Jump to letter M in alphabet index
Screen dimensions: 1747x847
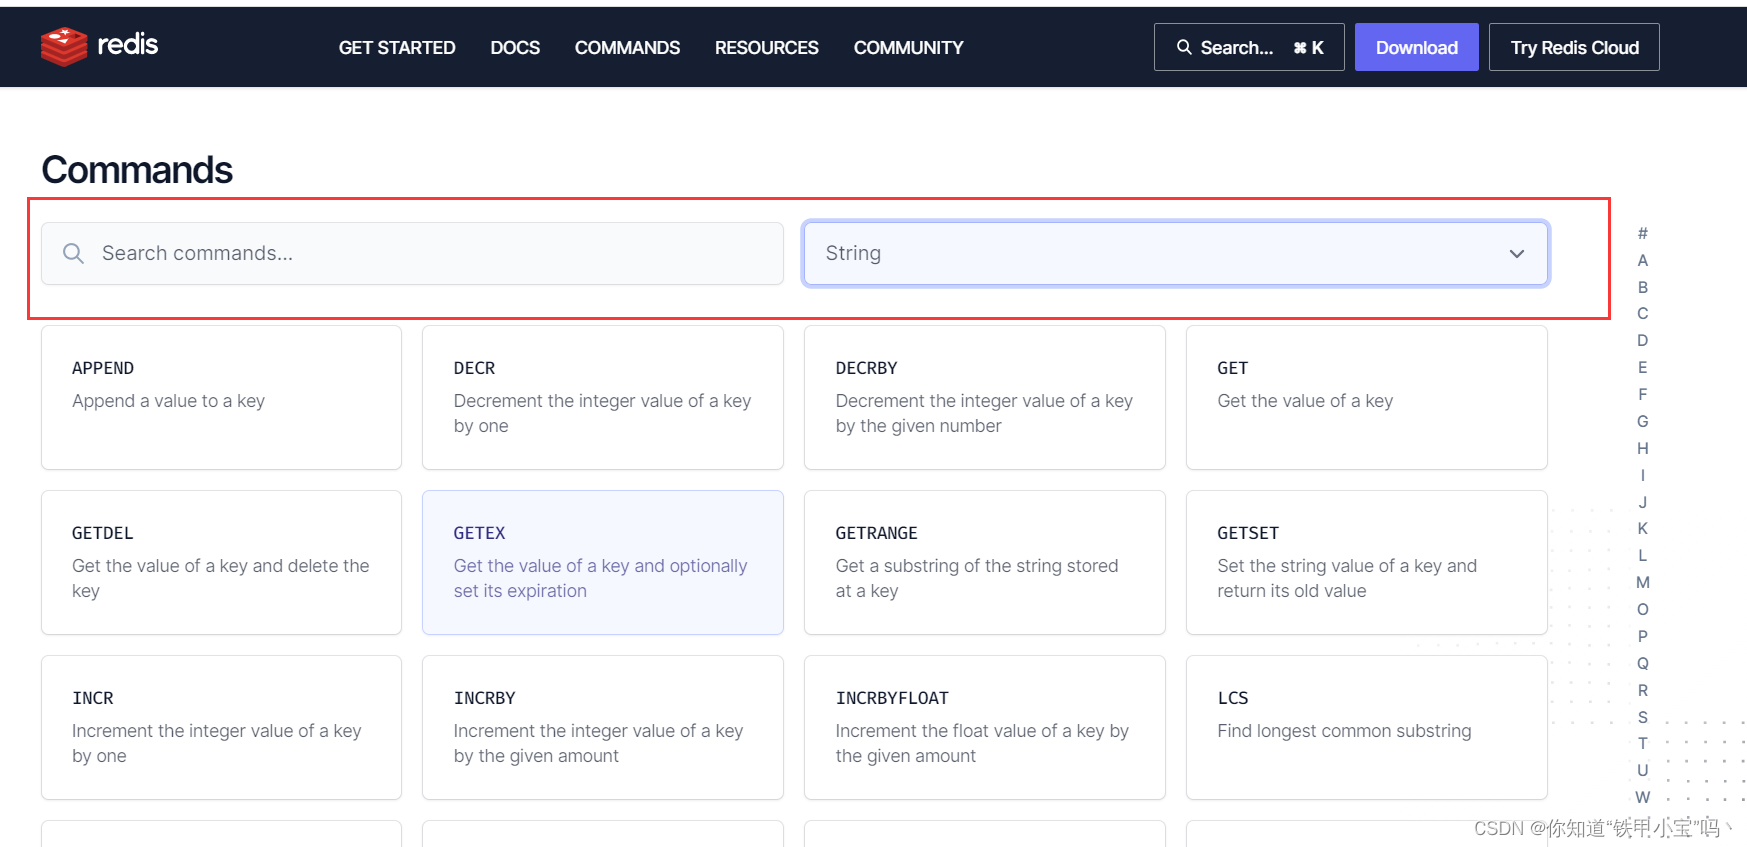pos(1642,582)
